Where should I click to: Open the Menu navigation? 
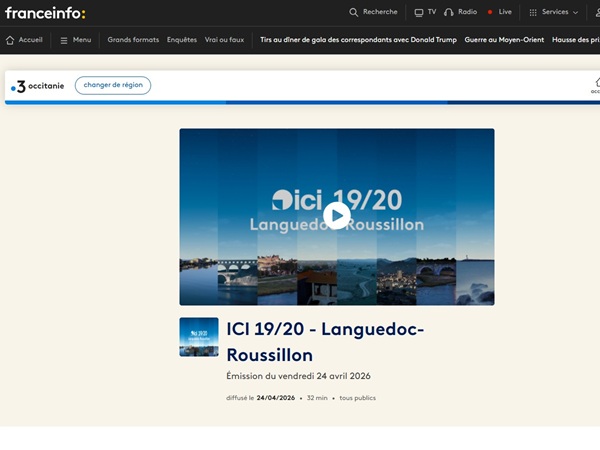[82, 40]
